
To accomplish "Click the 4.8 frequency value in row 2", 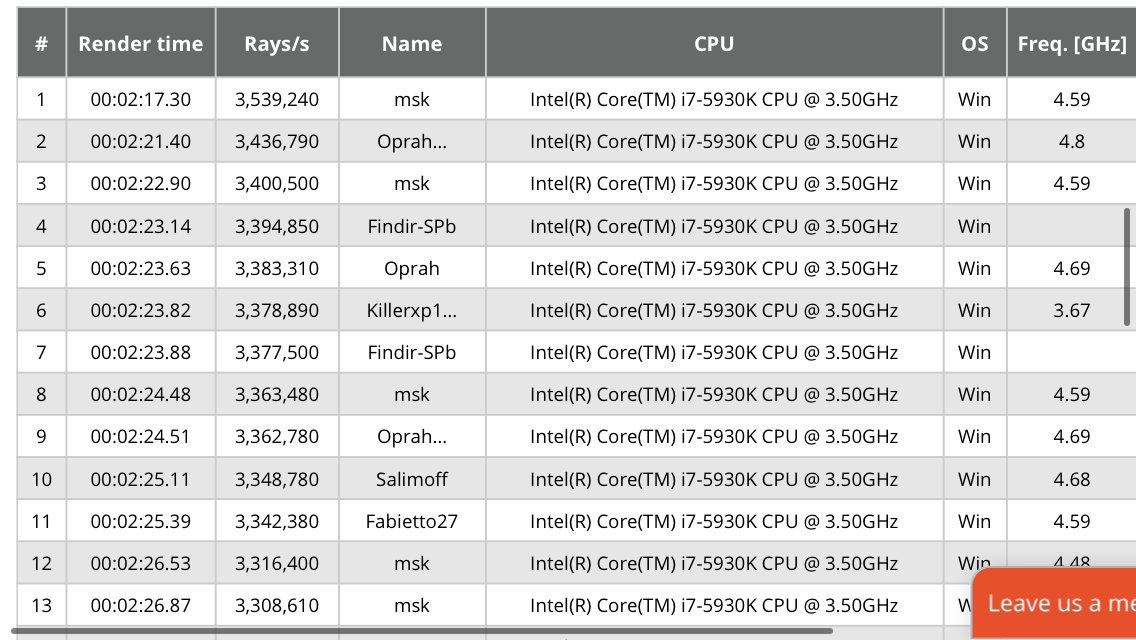I will point(1072,141).
